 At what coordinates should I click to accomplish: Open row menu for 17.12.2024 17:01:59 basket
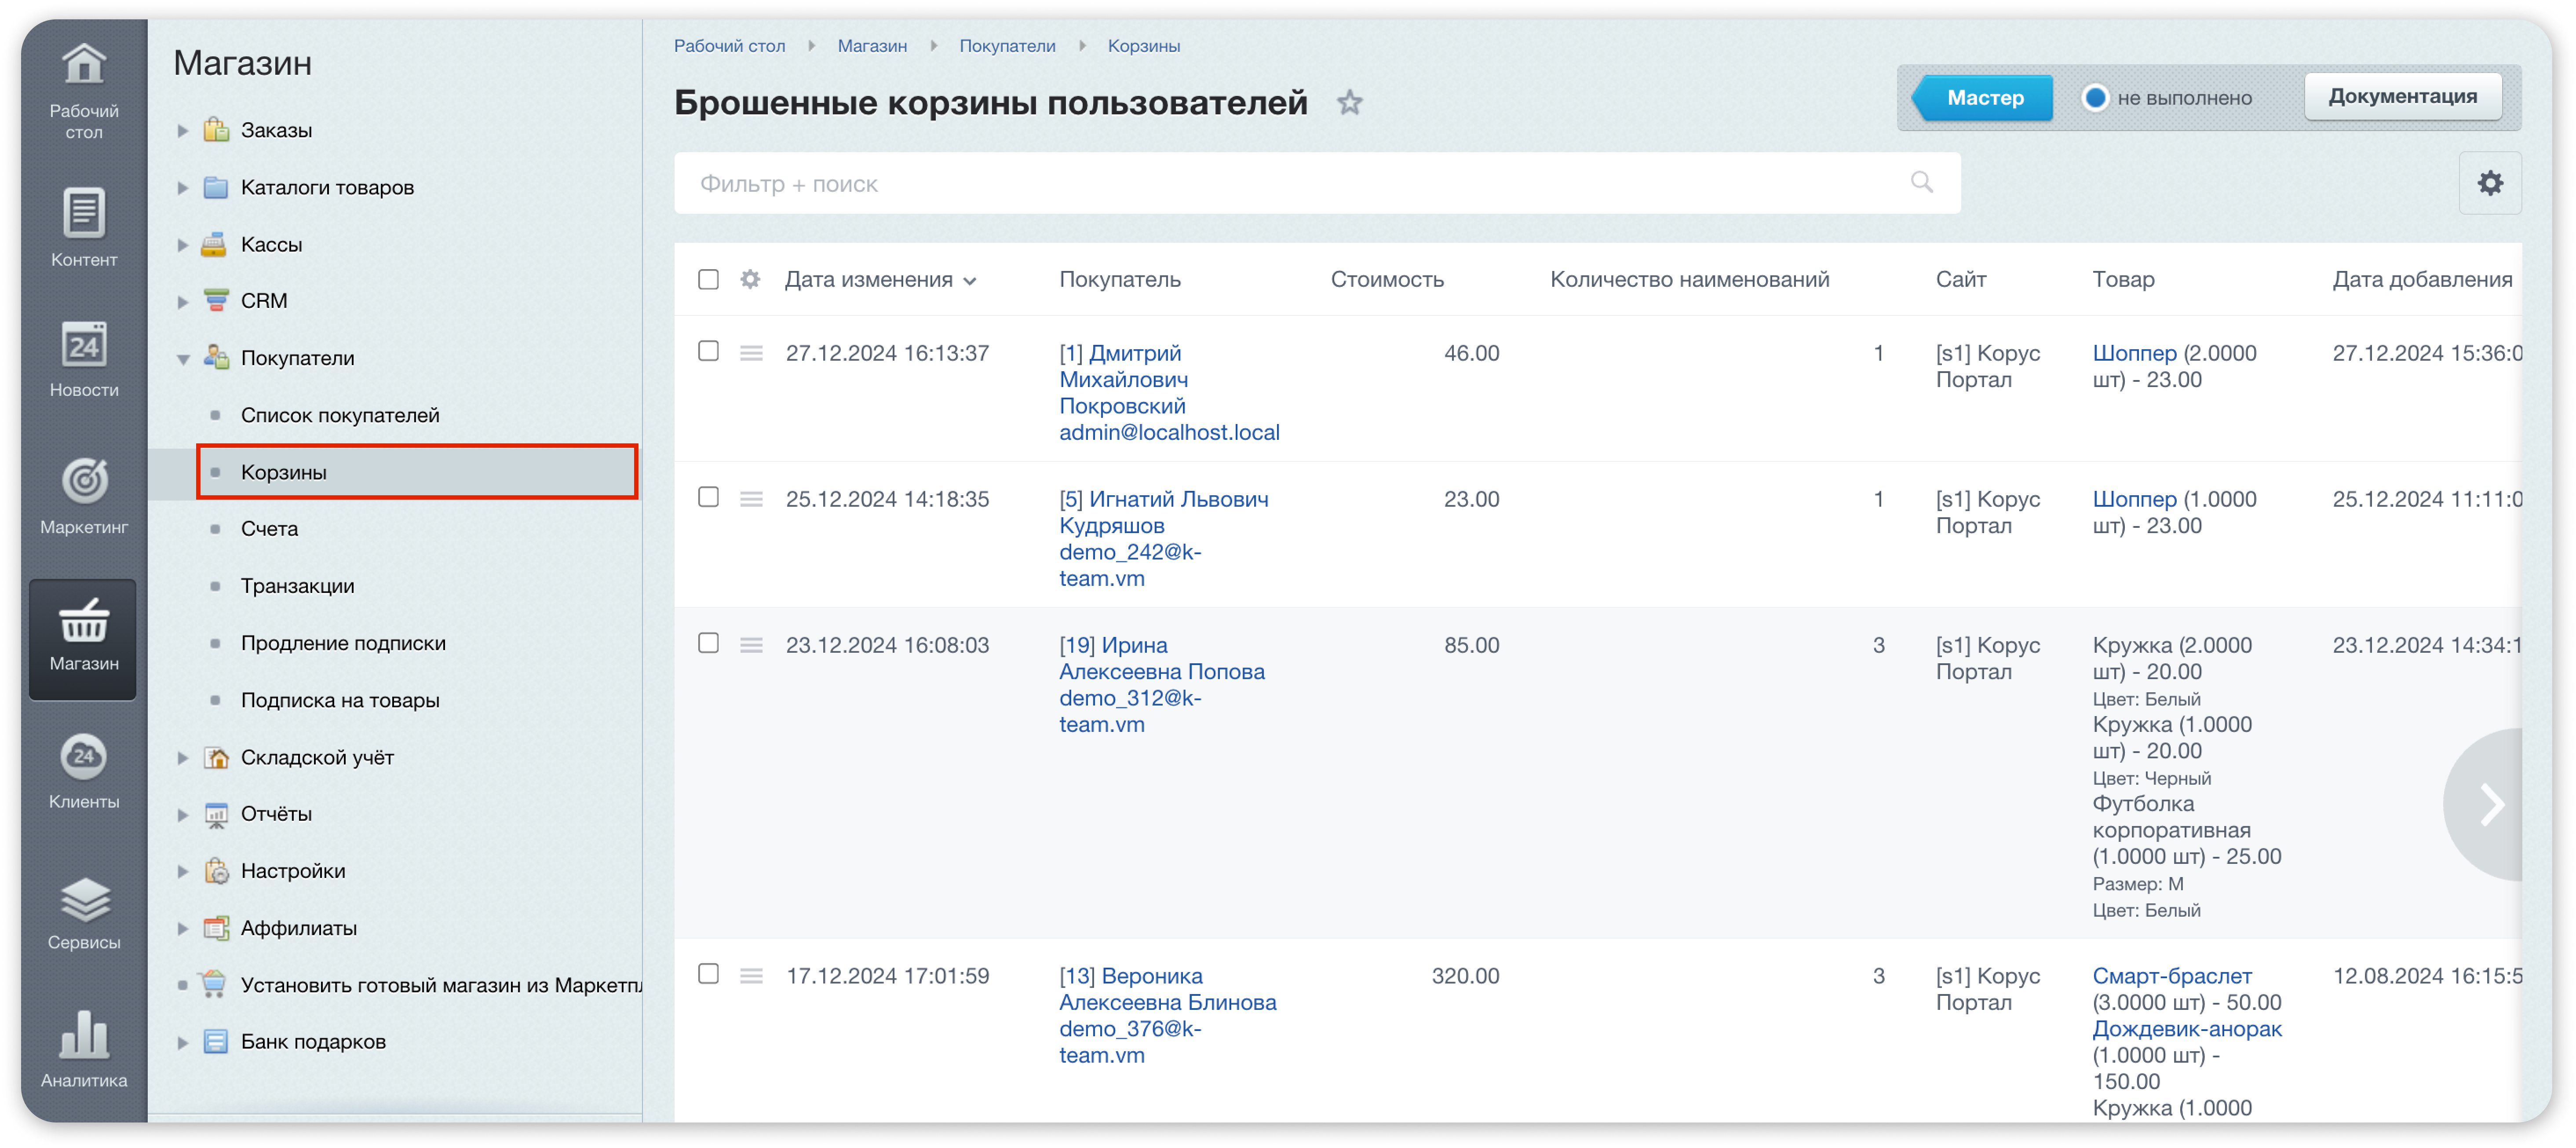pyautogui.click(x=751, y=976)
